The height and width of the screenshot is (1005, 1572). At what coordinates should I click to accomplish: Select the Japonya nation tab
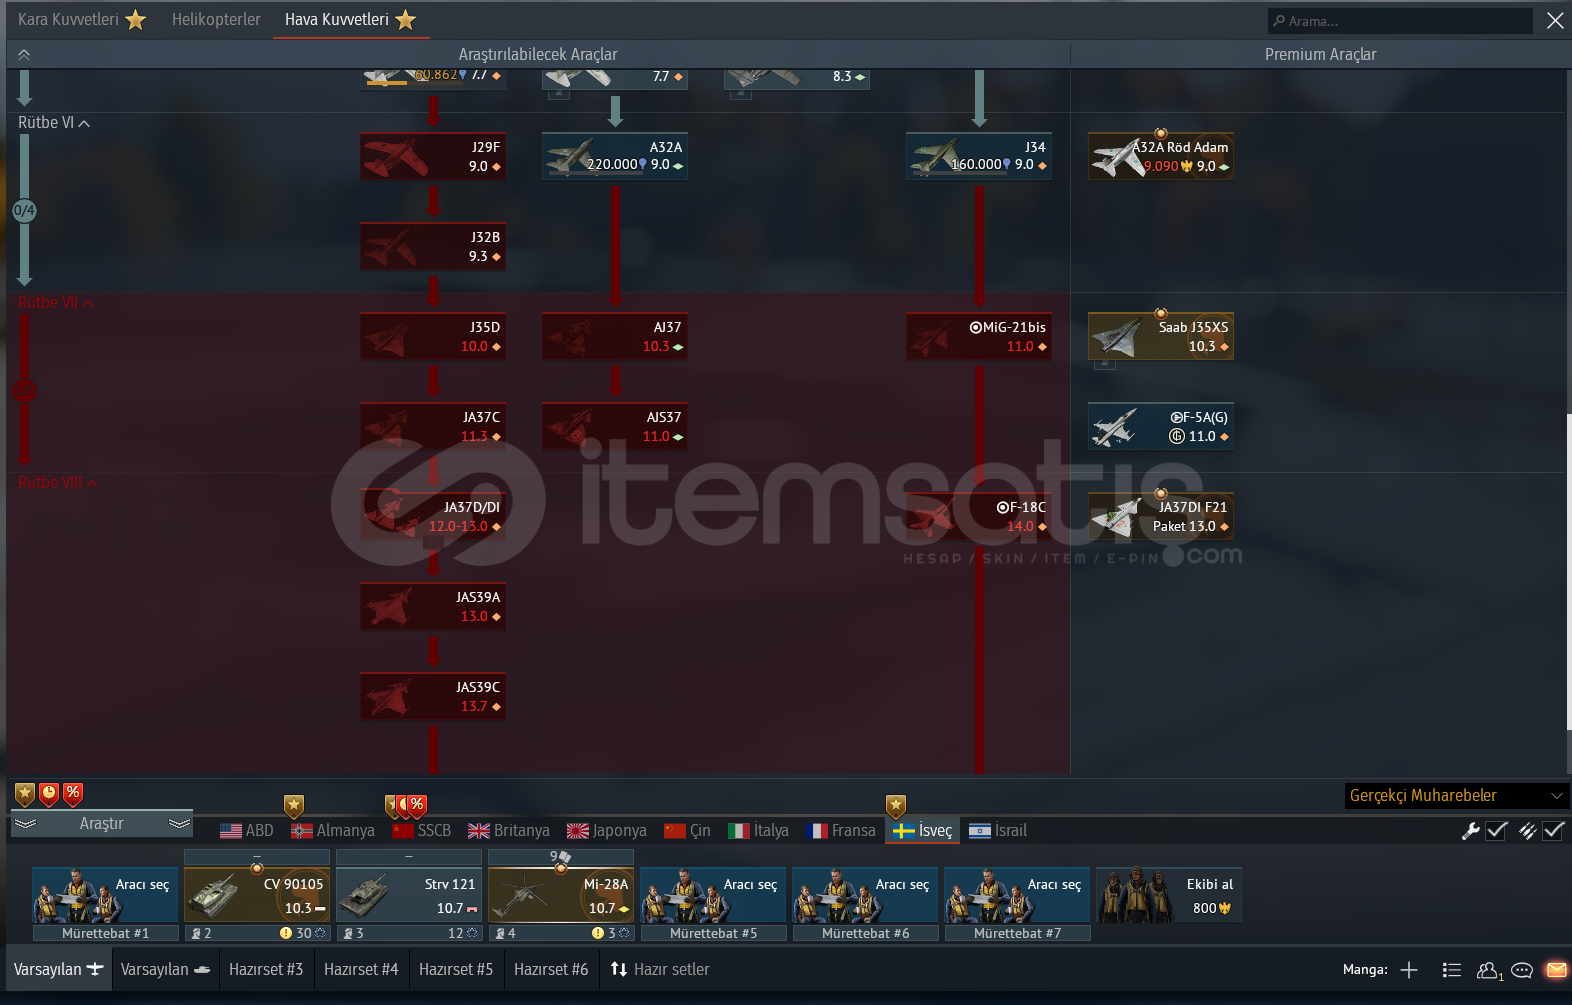click(607, 831)
